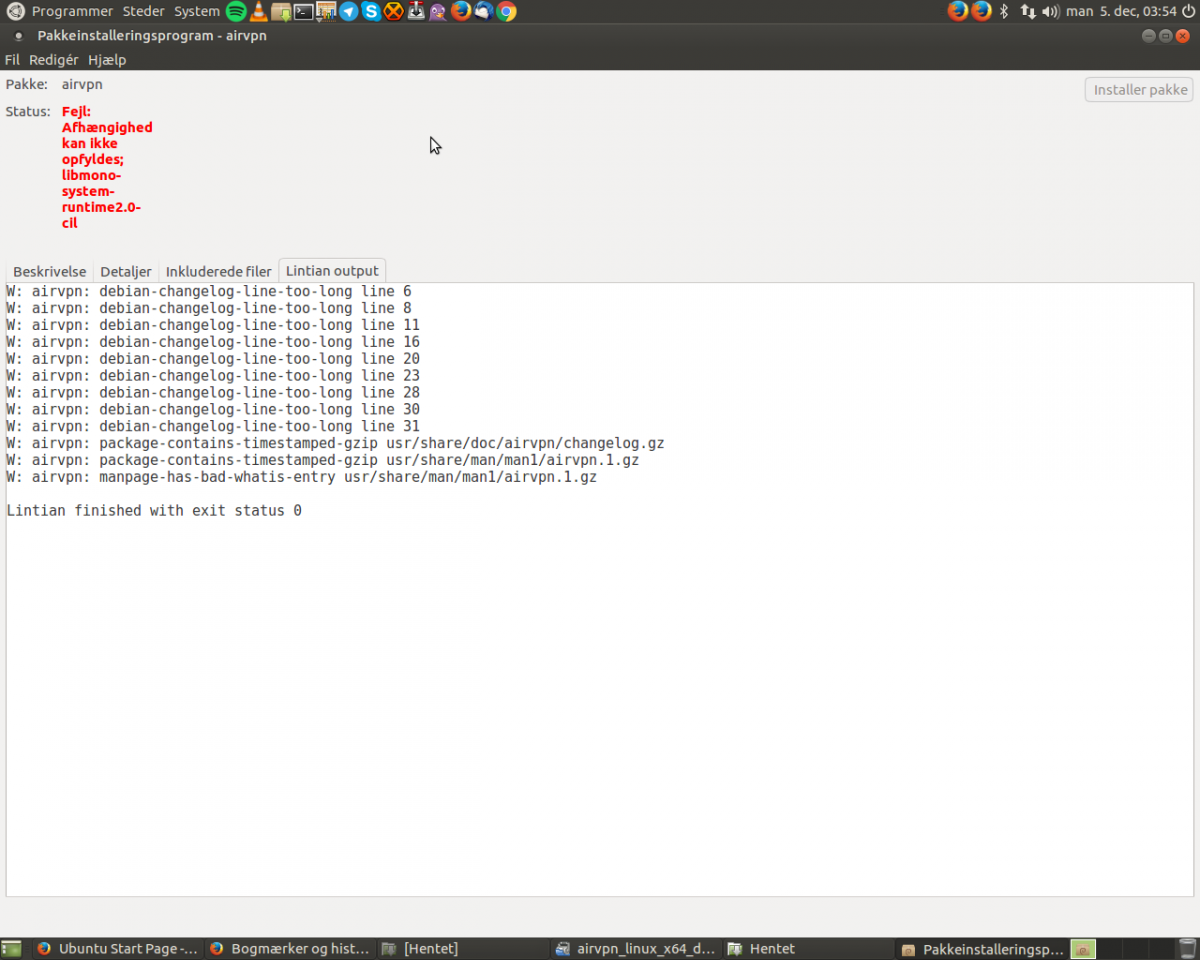The height and width of the screenshot is (960, 1200).
Task: Launch Spotify from the top panel
Action: pyautogui.click(x=236, y=11)
